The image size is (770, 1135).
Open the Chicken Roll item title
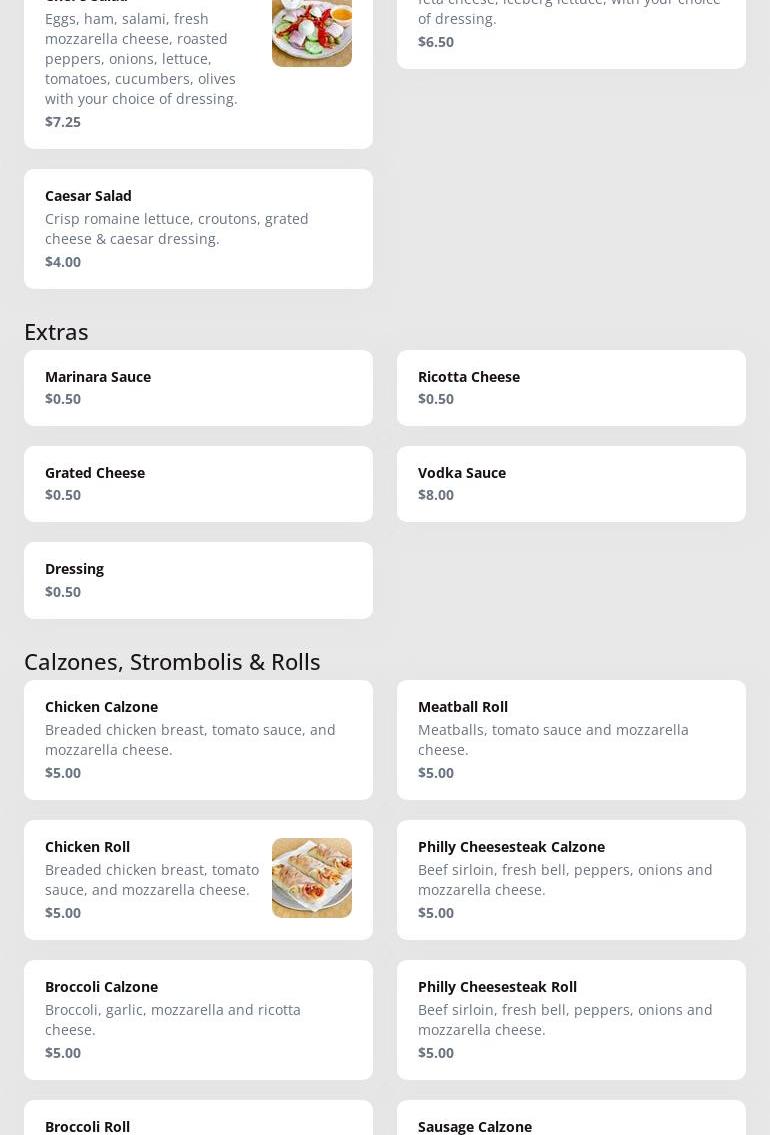(x=87, y=846)
